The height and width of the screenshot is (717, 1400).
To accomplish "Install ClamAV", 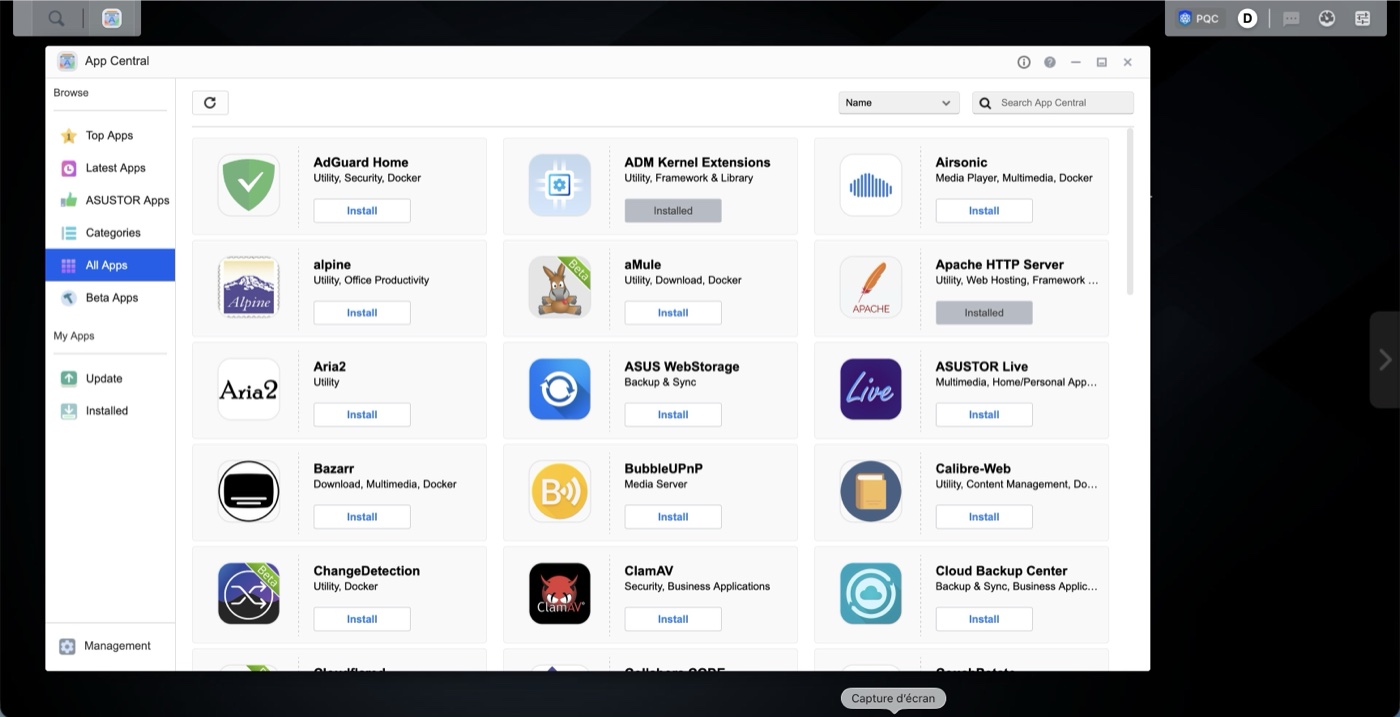I will 673,619.
